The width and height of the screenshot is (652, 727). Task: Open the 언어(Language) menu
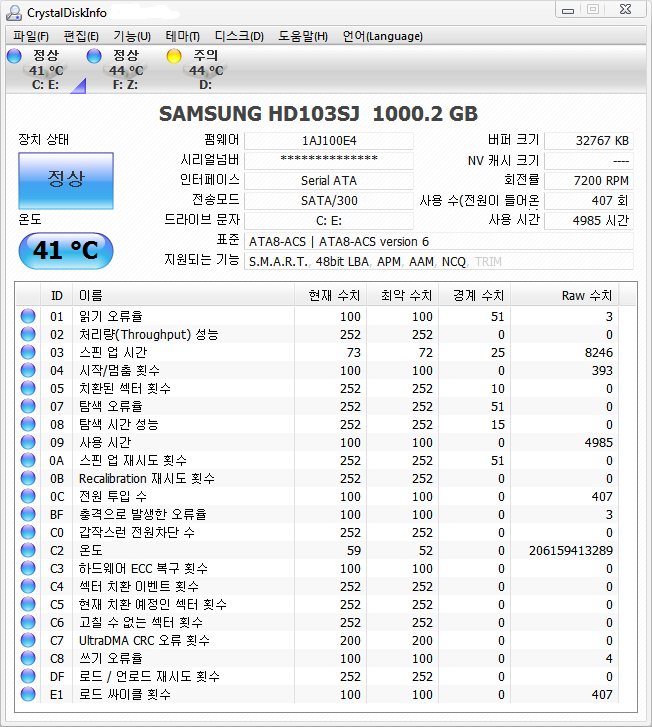[x=383, y=36]
